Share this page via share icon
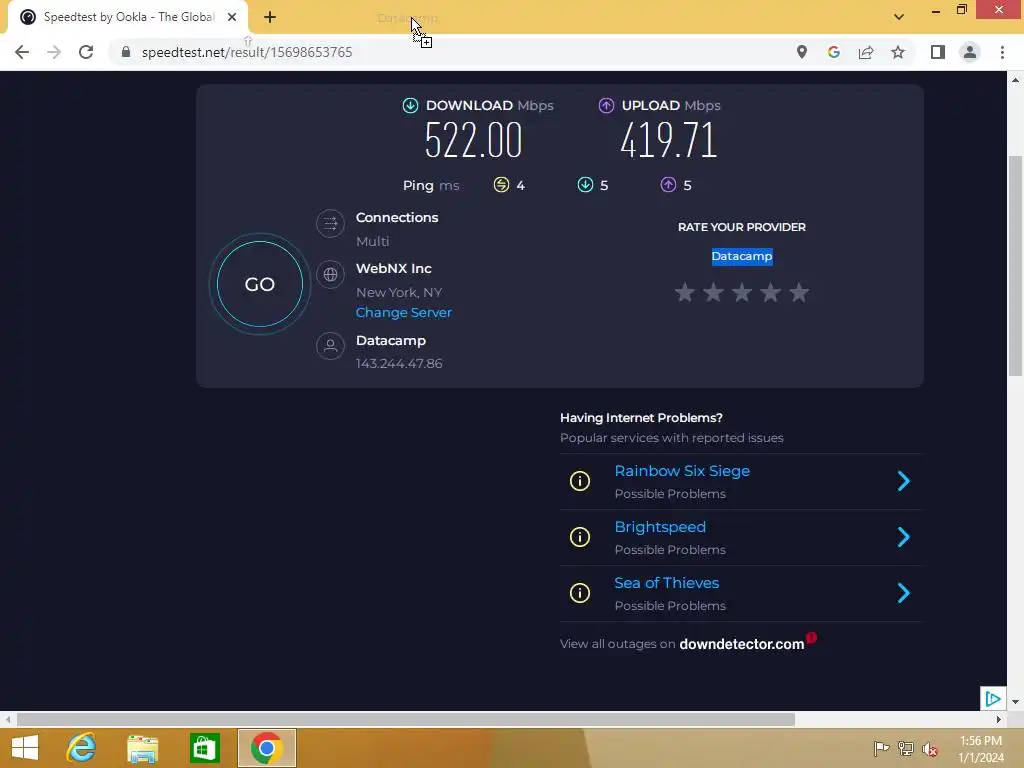Viewport: 1024px width, 768px height. point(866,52)
